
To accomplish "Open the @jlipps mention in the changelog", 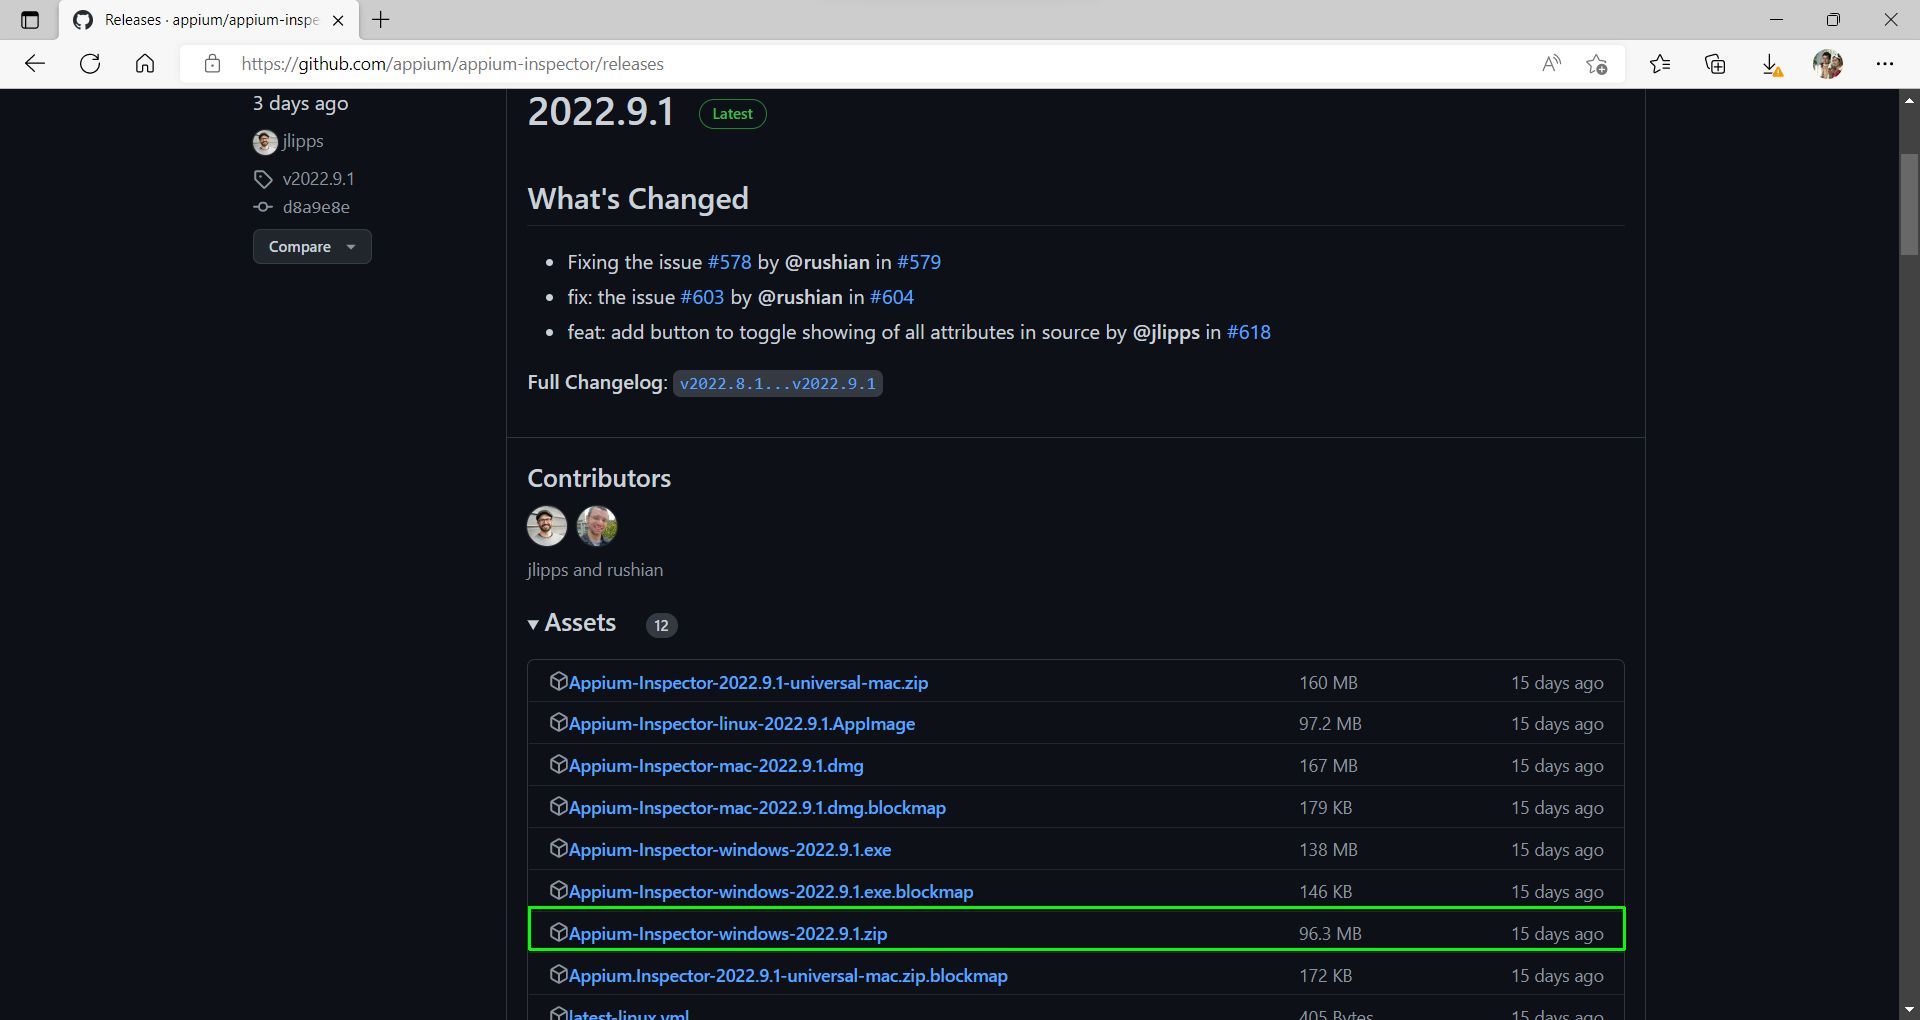I will (1166, 332).
